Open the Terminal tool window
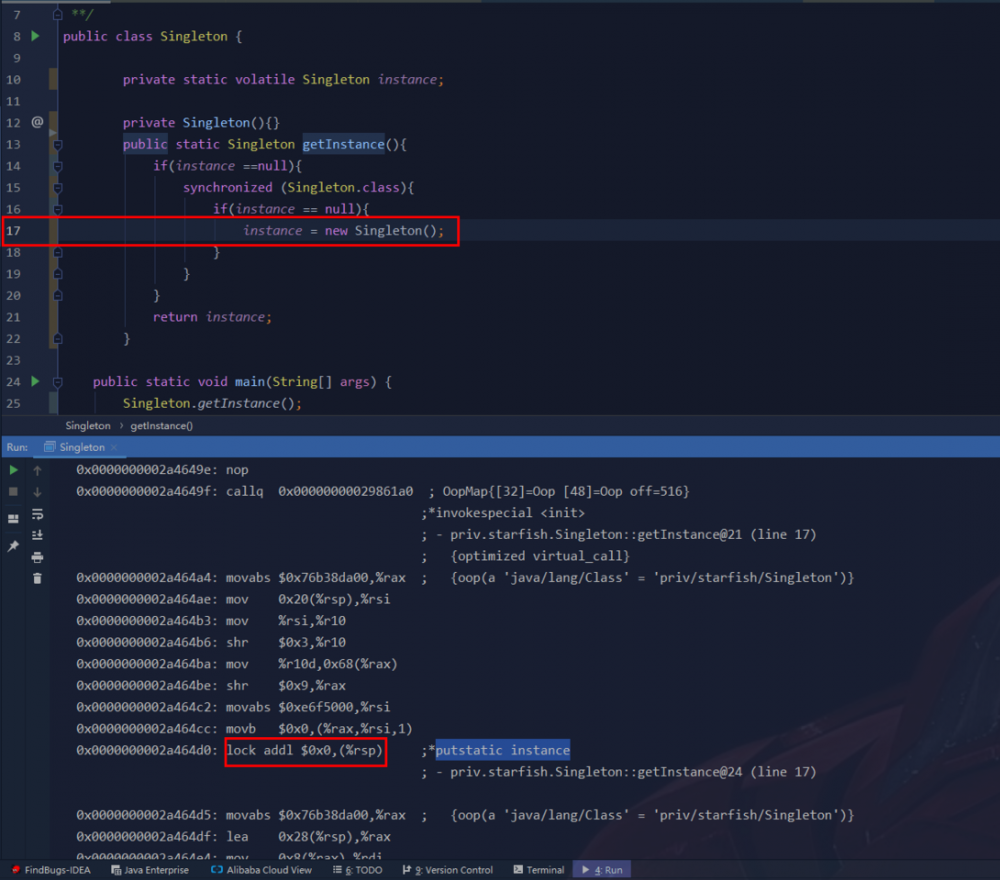 539,870
